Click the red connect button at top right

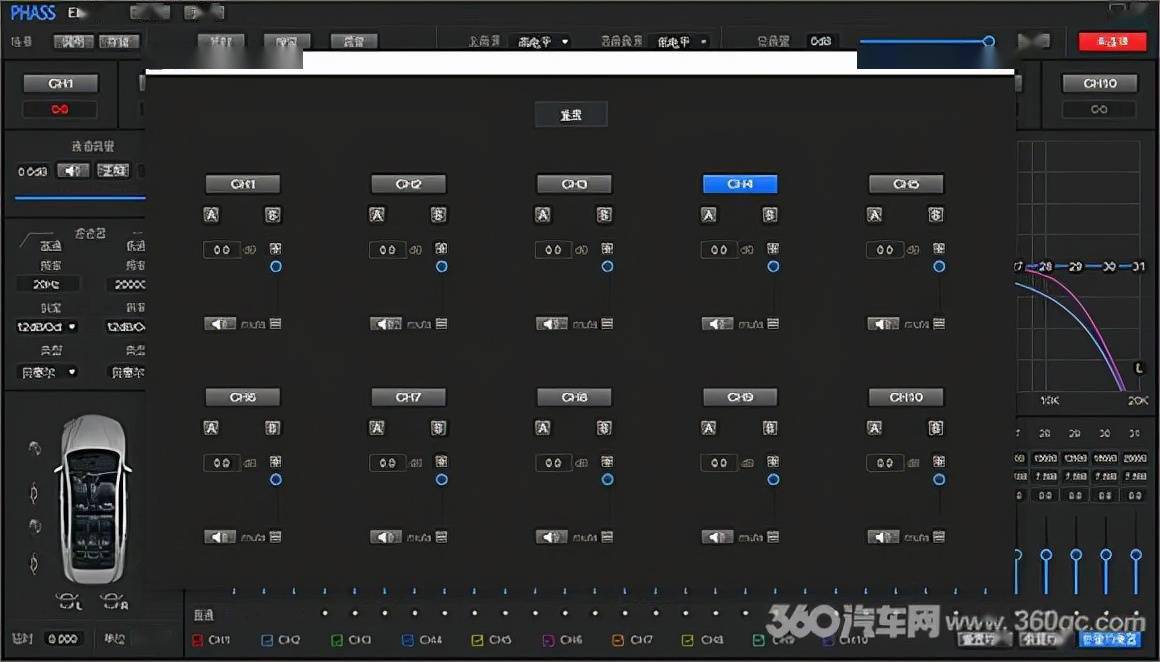tap(1112, 41)
